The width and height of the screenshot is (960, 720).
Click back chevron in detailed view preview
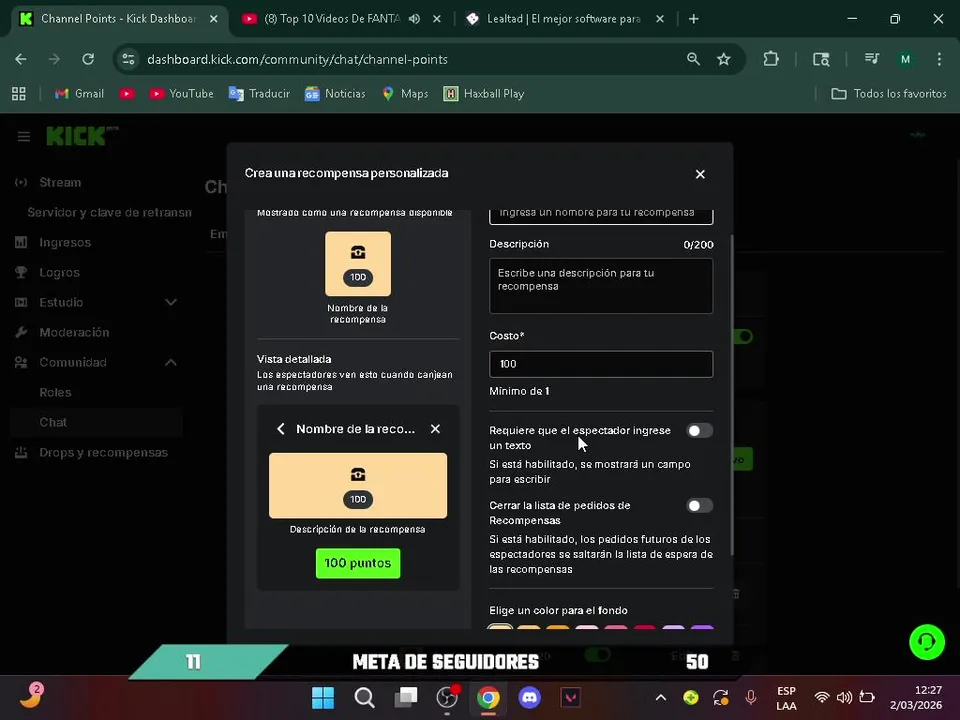[280, 429]
